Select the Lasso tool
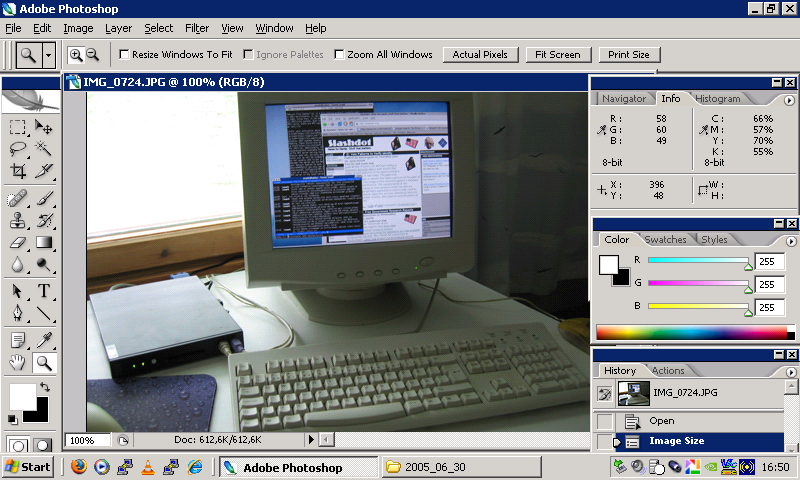This screenshot has width=800, height=480. coord(18,149)
